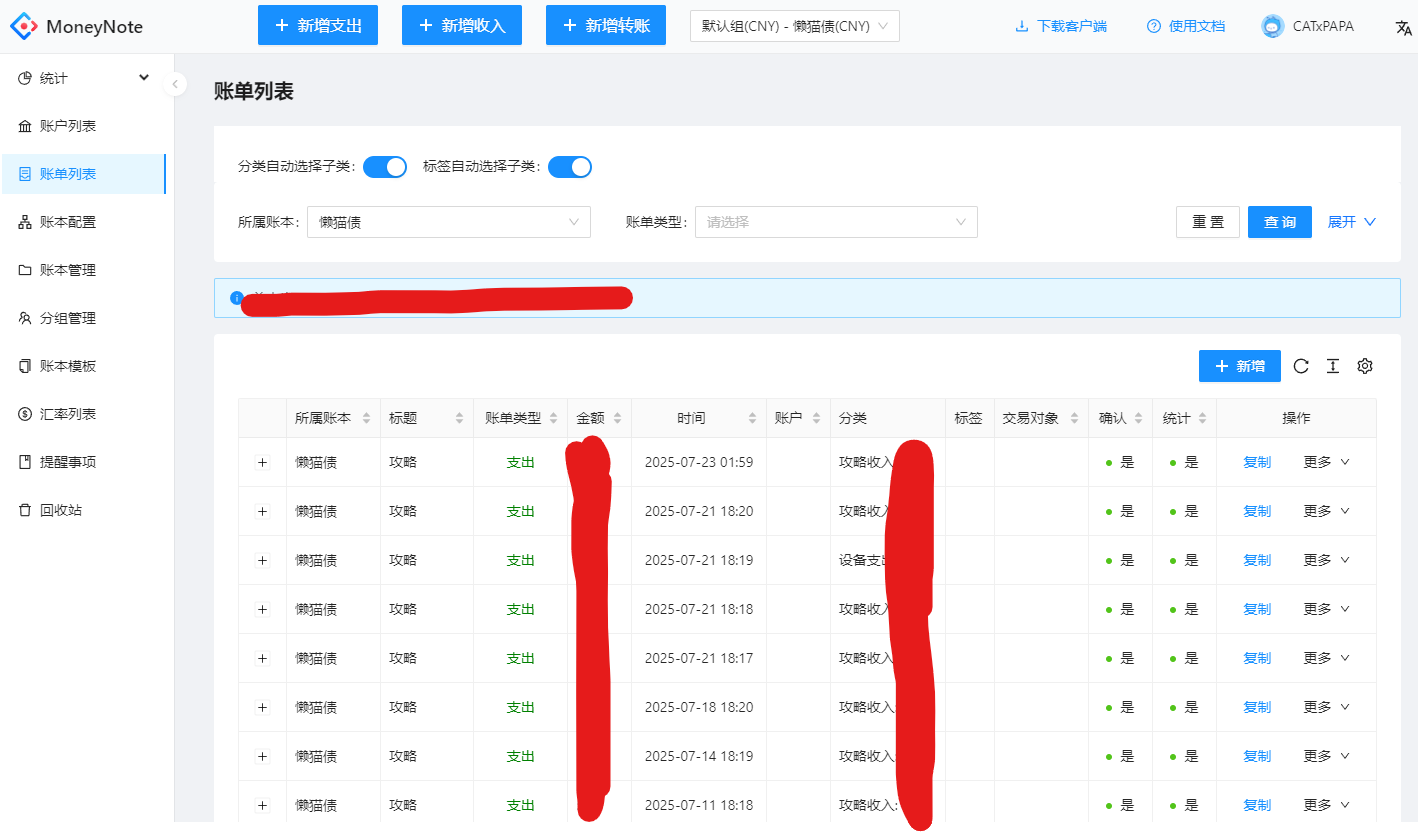Expand the first bill row plus box

[x=262, y=462]
